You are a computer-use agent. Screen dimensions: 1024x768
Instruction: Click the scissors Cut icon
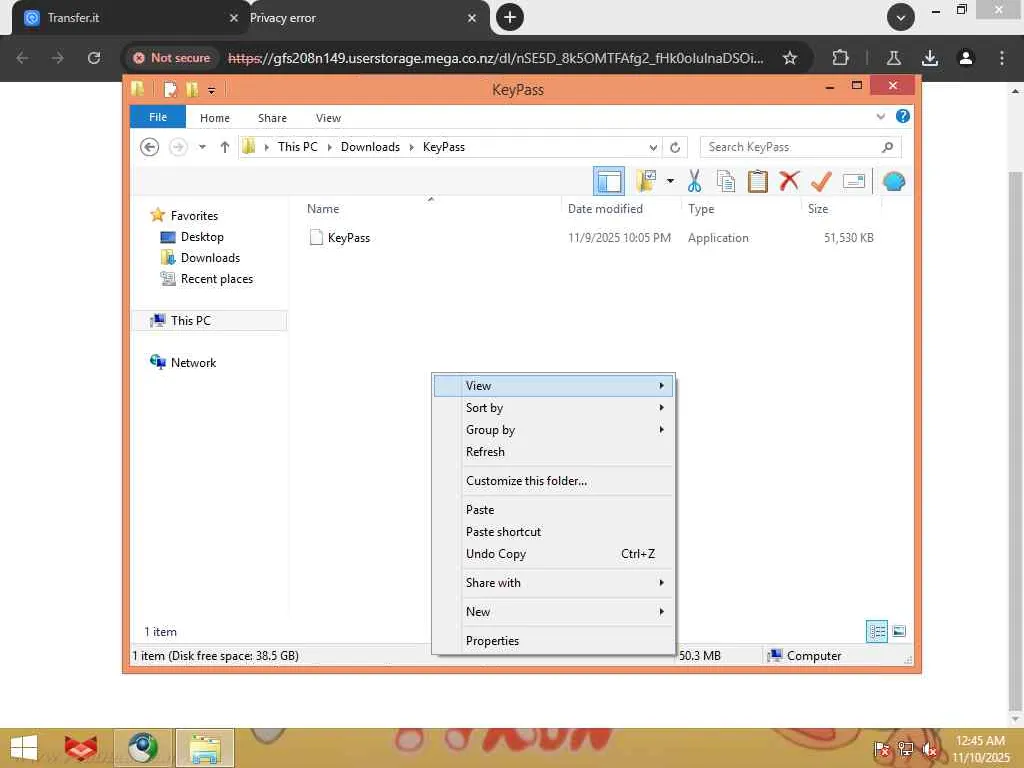coord(694,181)
